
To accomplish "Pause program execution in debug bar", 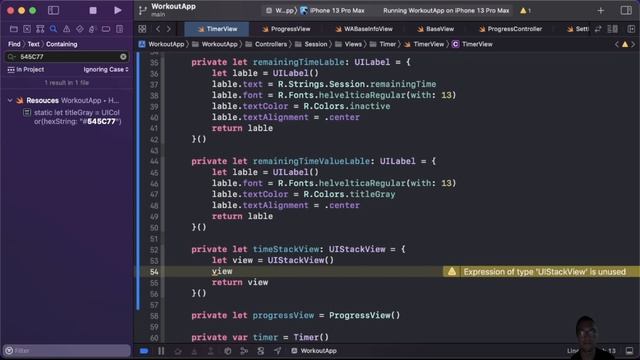I will (161, 351).
